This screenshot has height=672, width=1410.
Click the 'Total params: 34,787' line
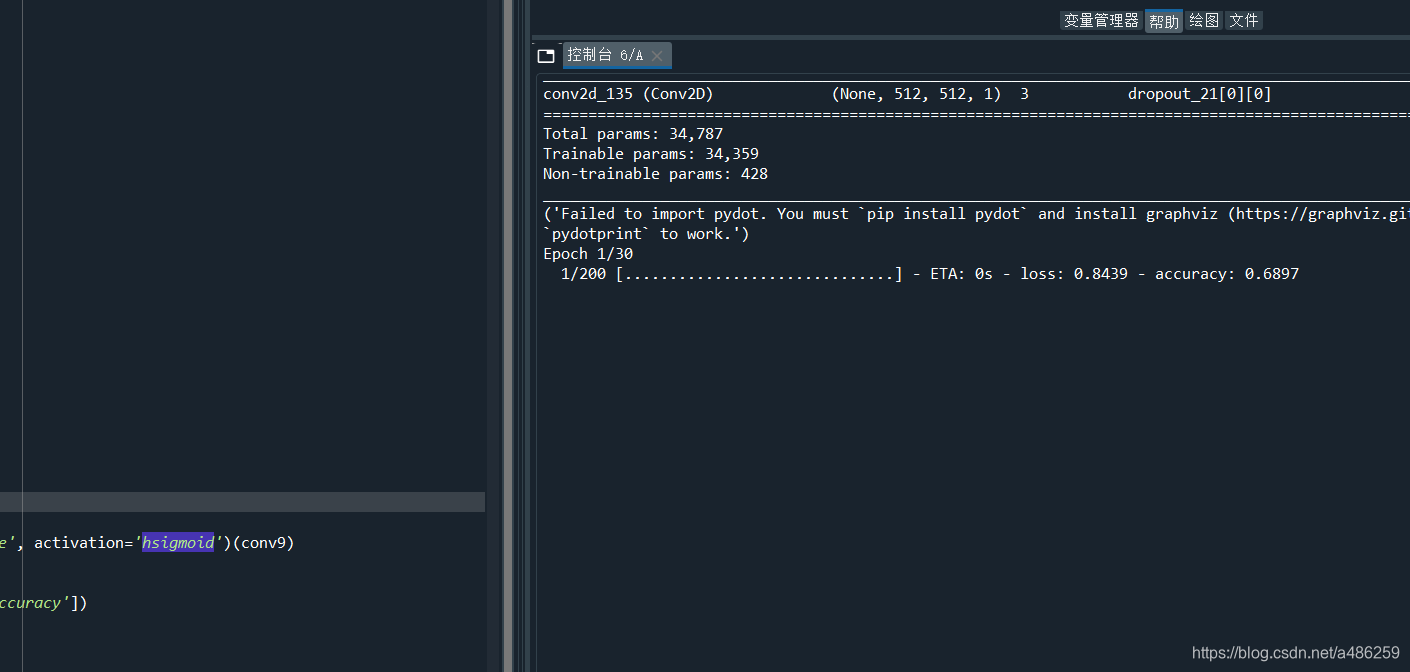tap(633, 134)
